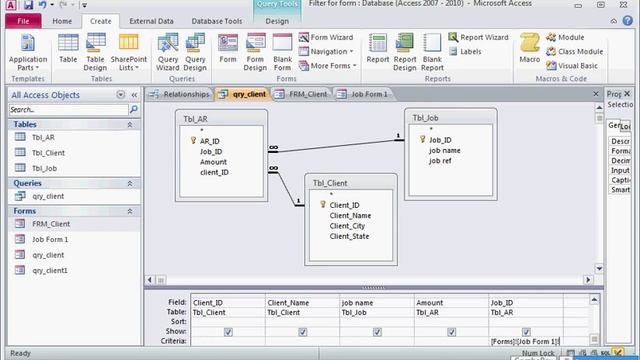Collapse navigation pane with shutter arrows

click(x=134, y=95)
